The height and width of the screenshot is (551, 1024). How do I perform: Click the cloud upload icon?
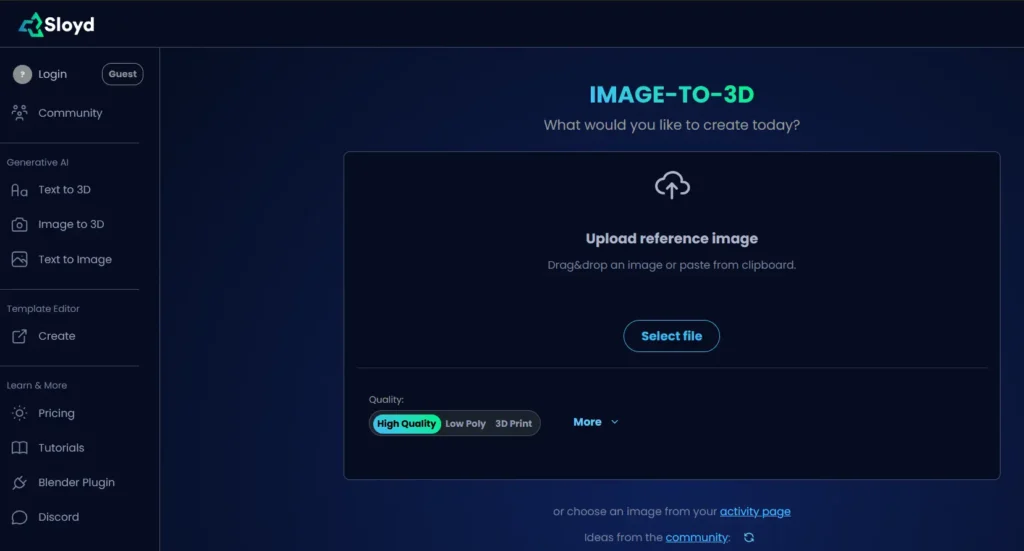(x=672, y=185)
